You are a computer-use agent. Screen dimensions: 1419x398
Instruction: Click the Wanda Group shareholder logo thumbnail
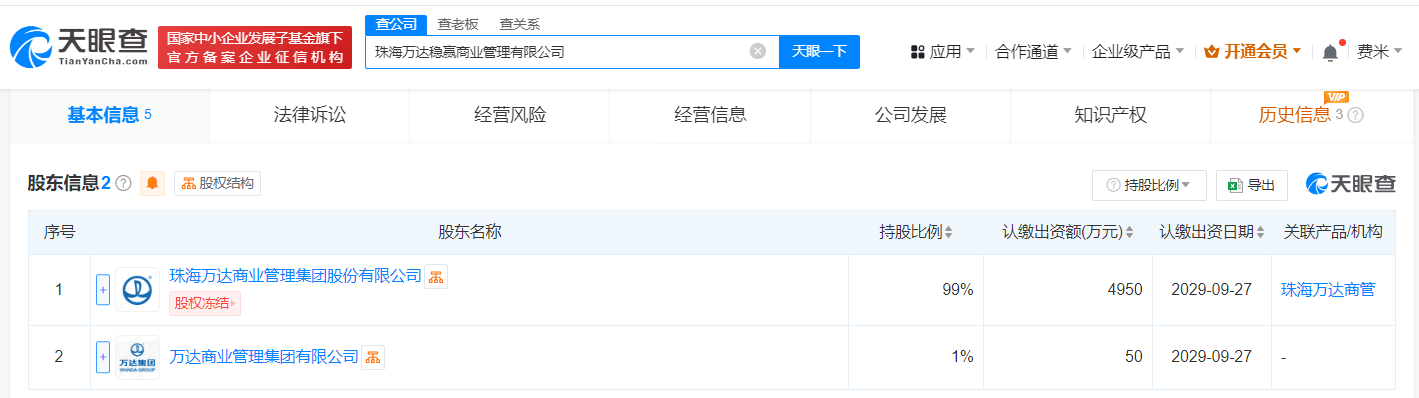(x=137, y=357)
